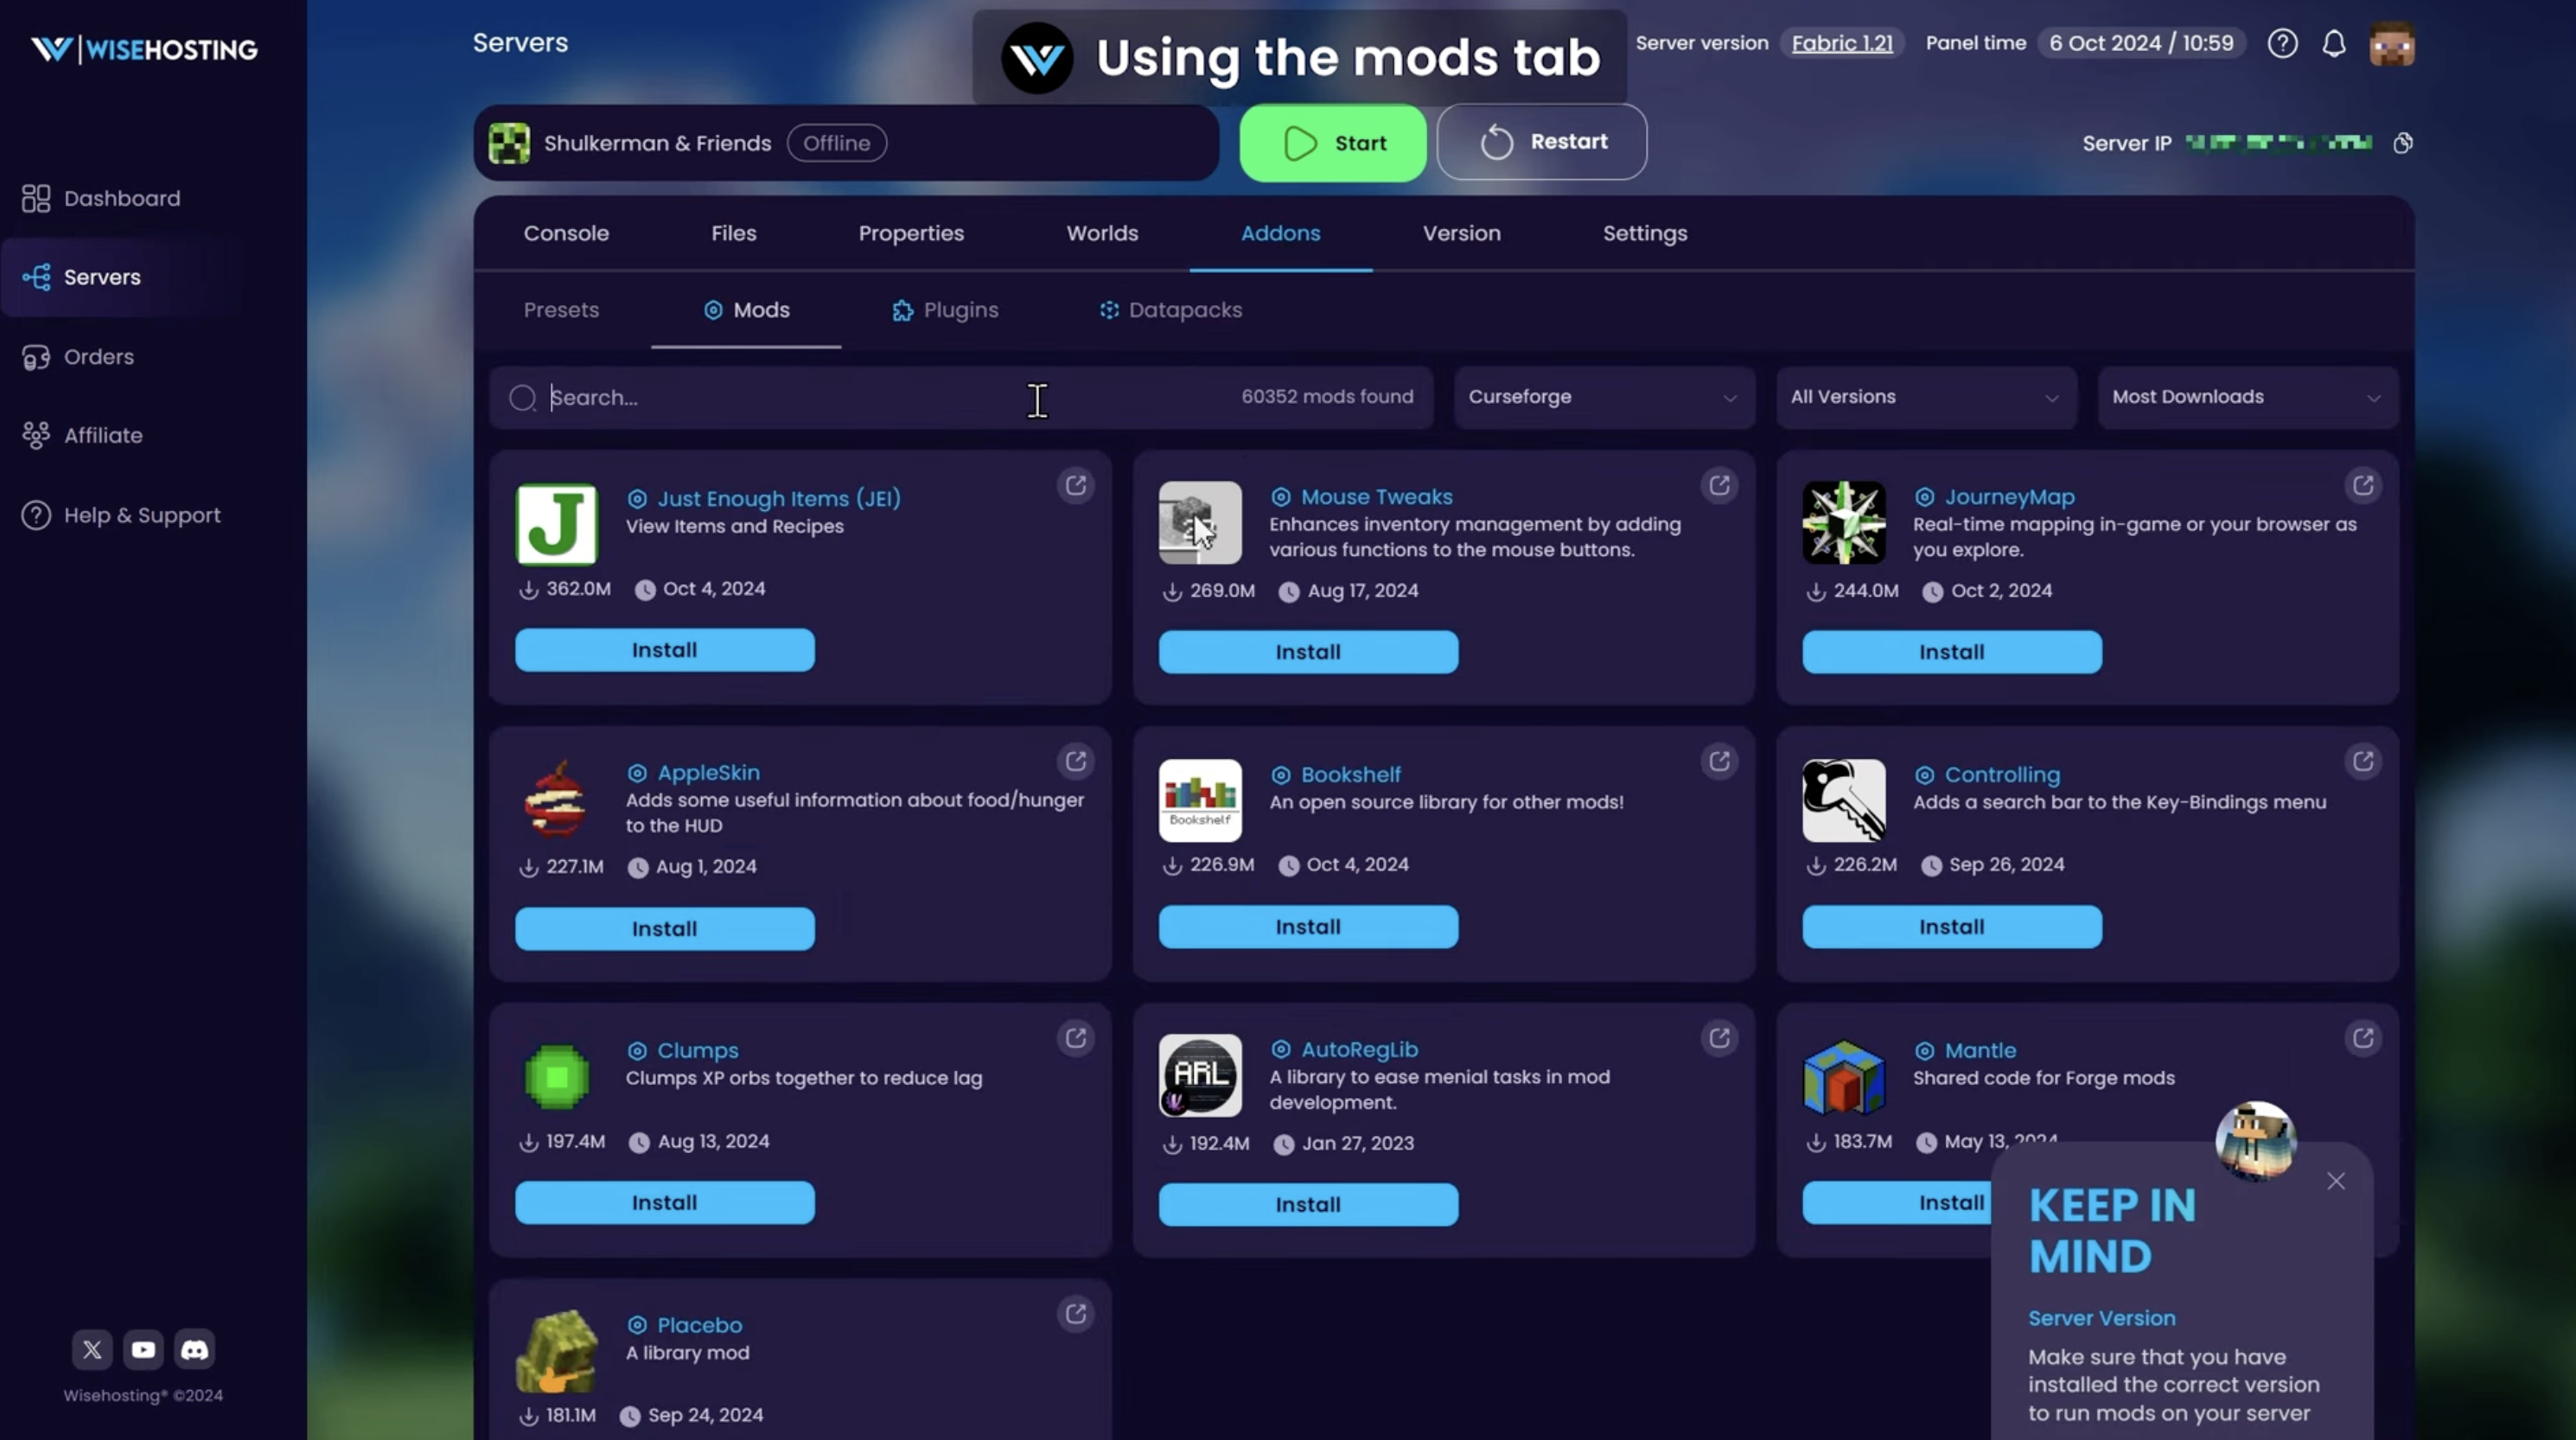
Task: Open the user avatar profile menu
Action: coord(2392,44)
